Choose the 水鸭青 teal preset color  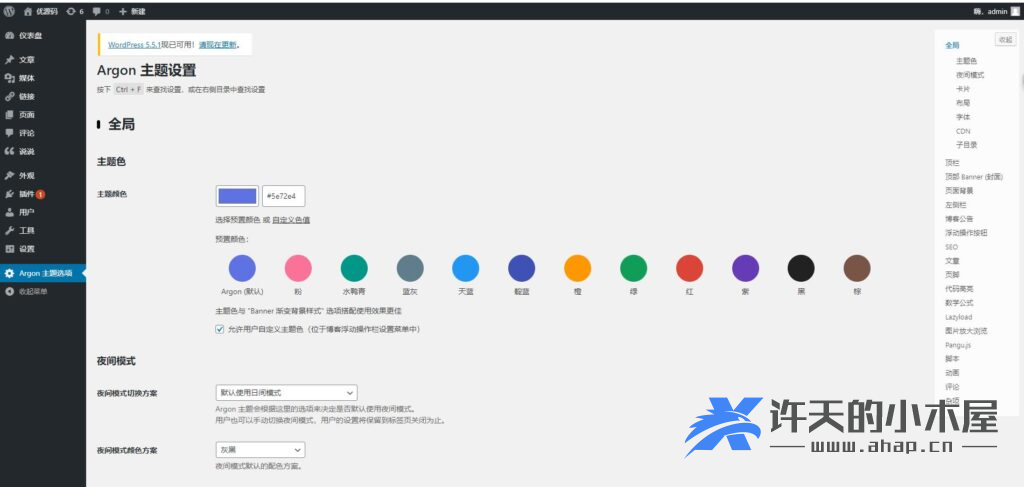pos(354,268)
